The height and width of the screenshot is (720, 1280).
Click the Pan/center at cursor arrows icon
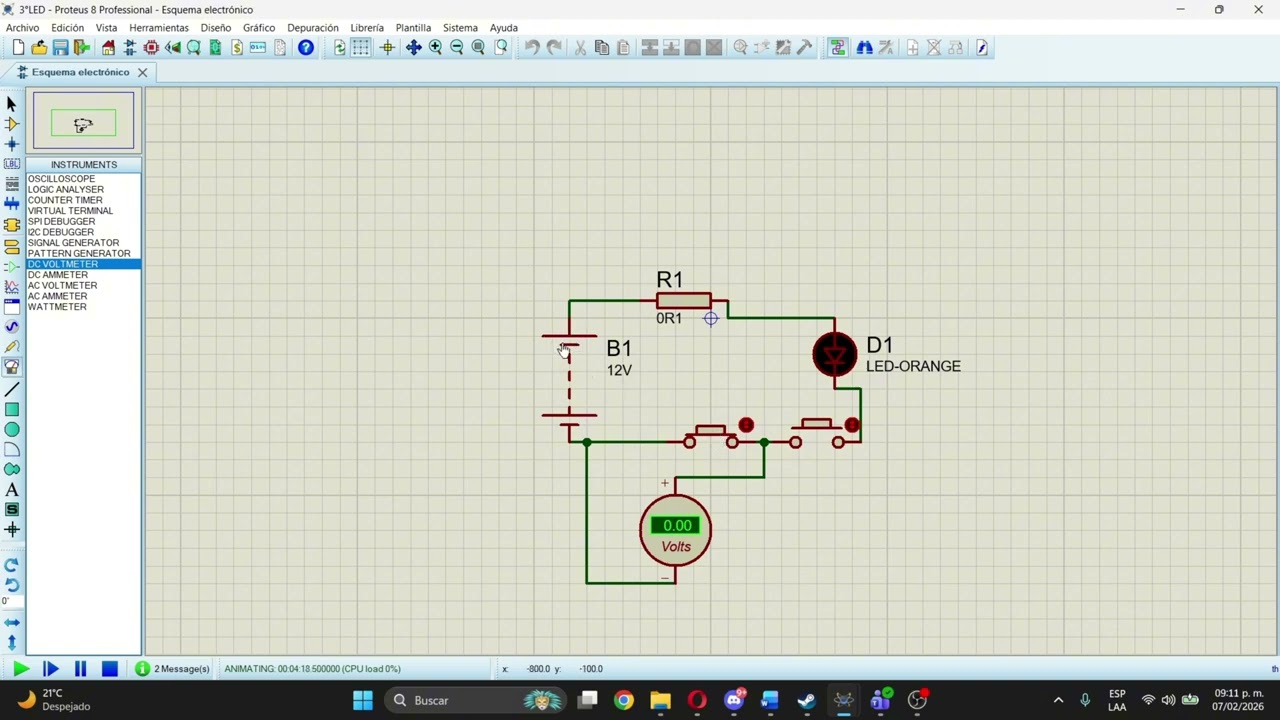[x=413, y=48]
